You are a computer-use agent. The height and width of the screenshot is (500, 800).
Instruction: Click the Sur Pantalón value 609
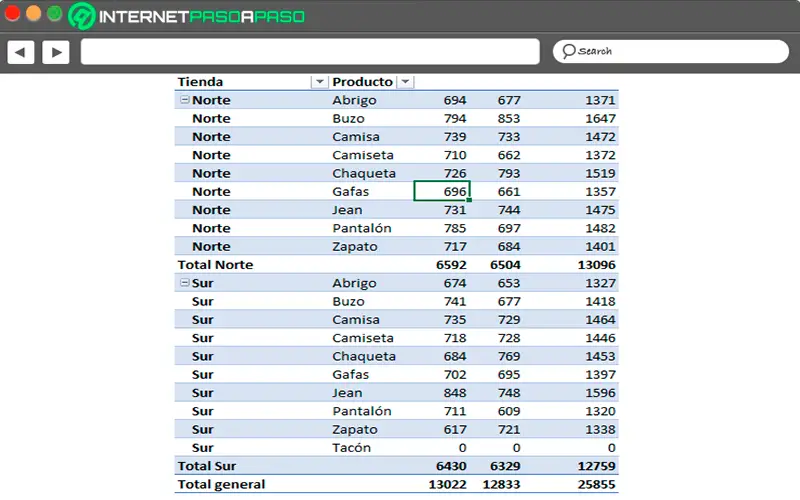pos(509,411)
